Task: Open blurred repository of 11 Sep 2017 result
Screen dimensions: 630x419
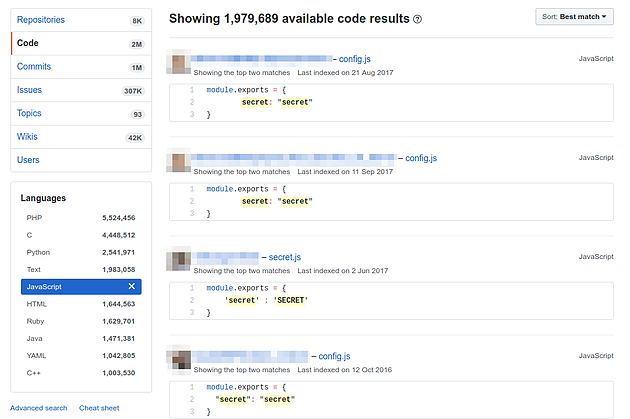Action: pyautogui.click(x=294, y=158)
